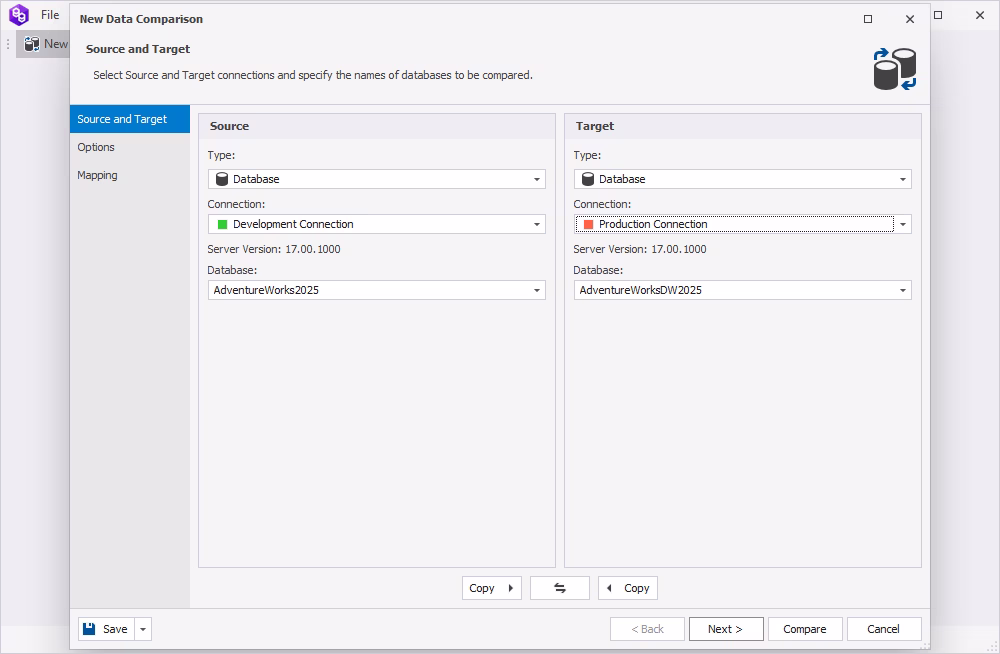Click the Source panel header
This screenshot has width=1000, height=654.
[376, 126]
